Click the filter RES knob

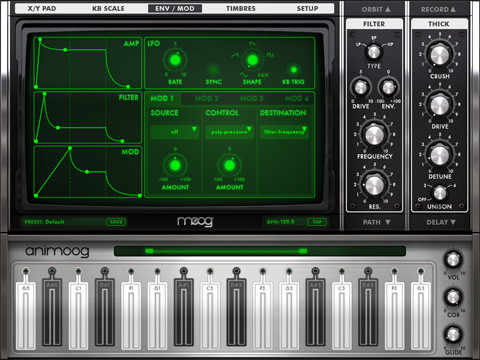tap(374, 185)
